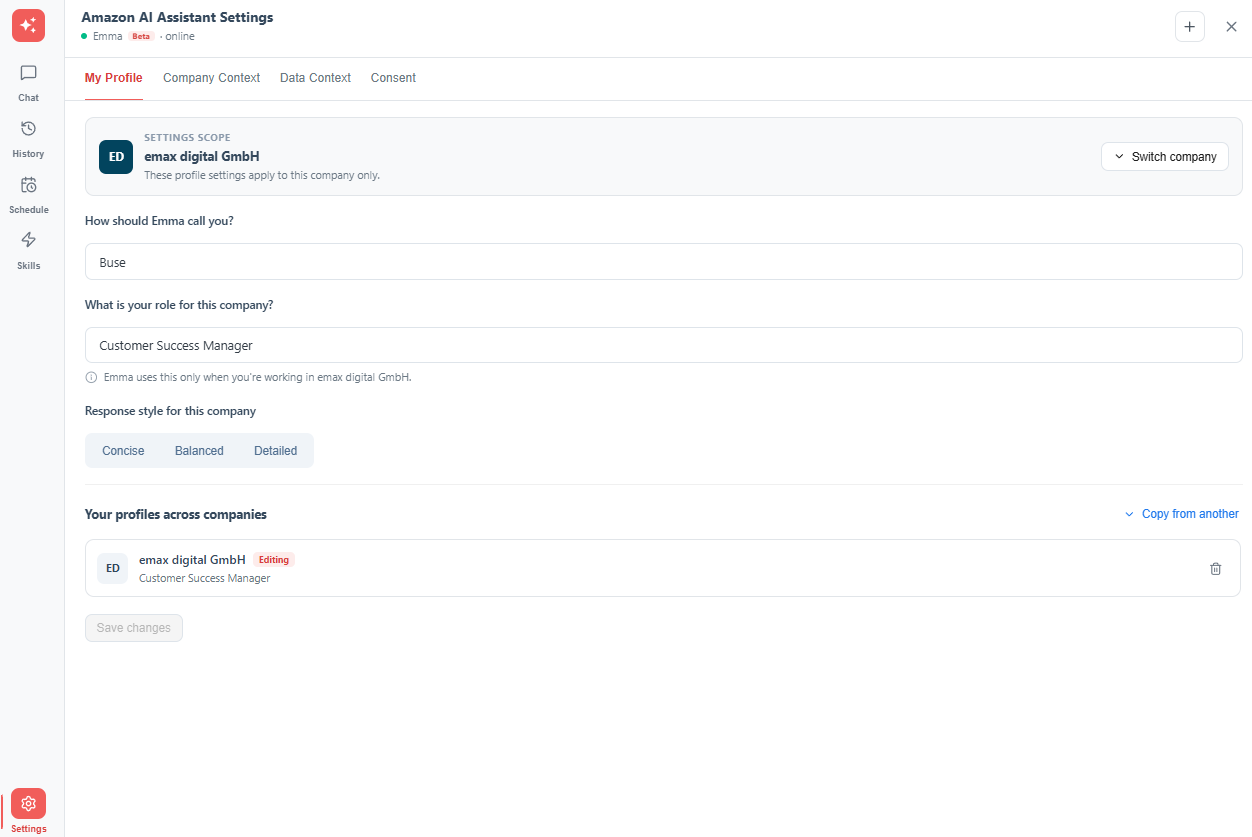Viewport: 1252px width, 837px height.
Task: Click the sparkle app logo icon
Action: coord(28,25)
